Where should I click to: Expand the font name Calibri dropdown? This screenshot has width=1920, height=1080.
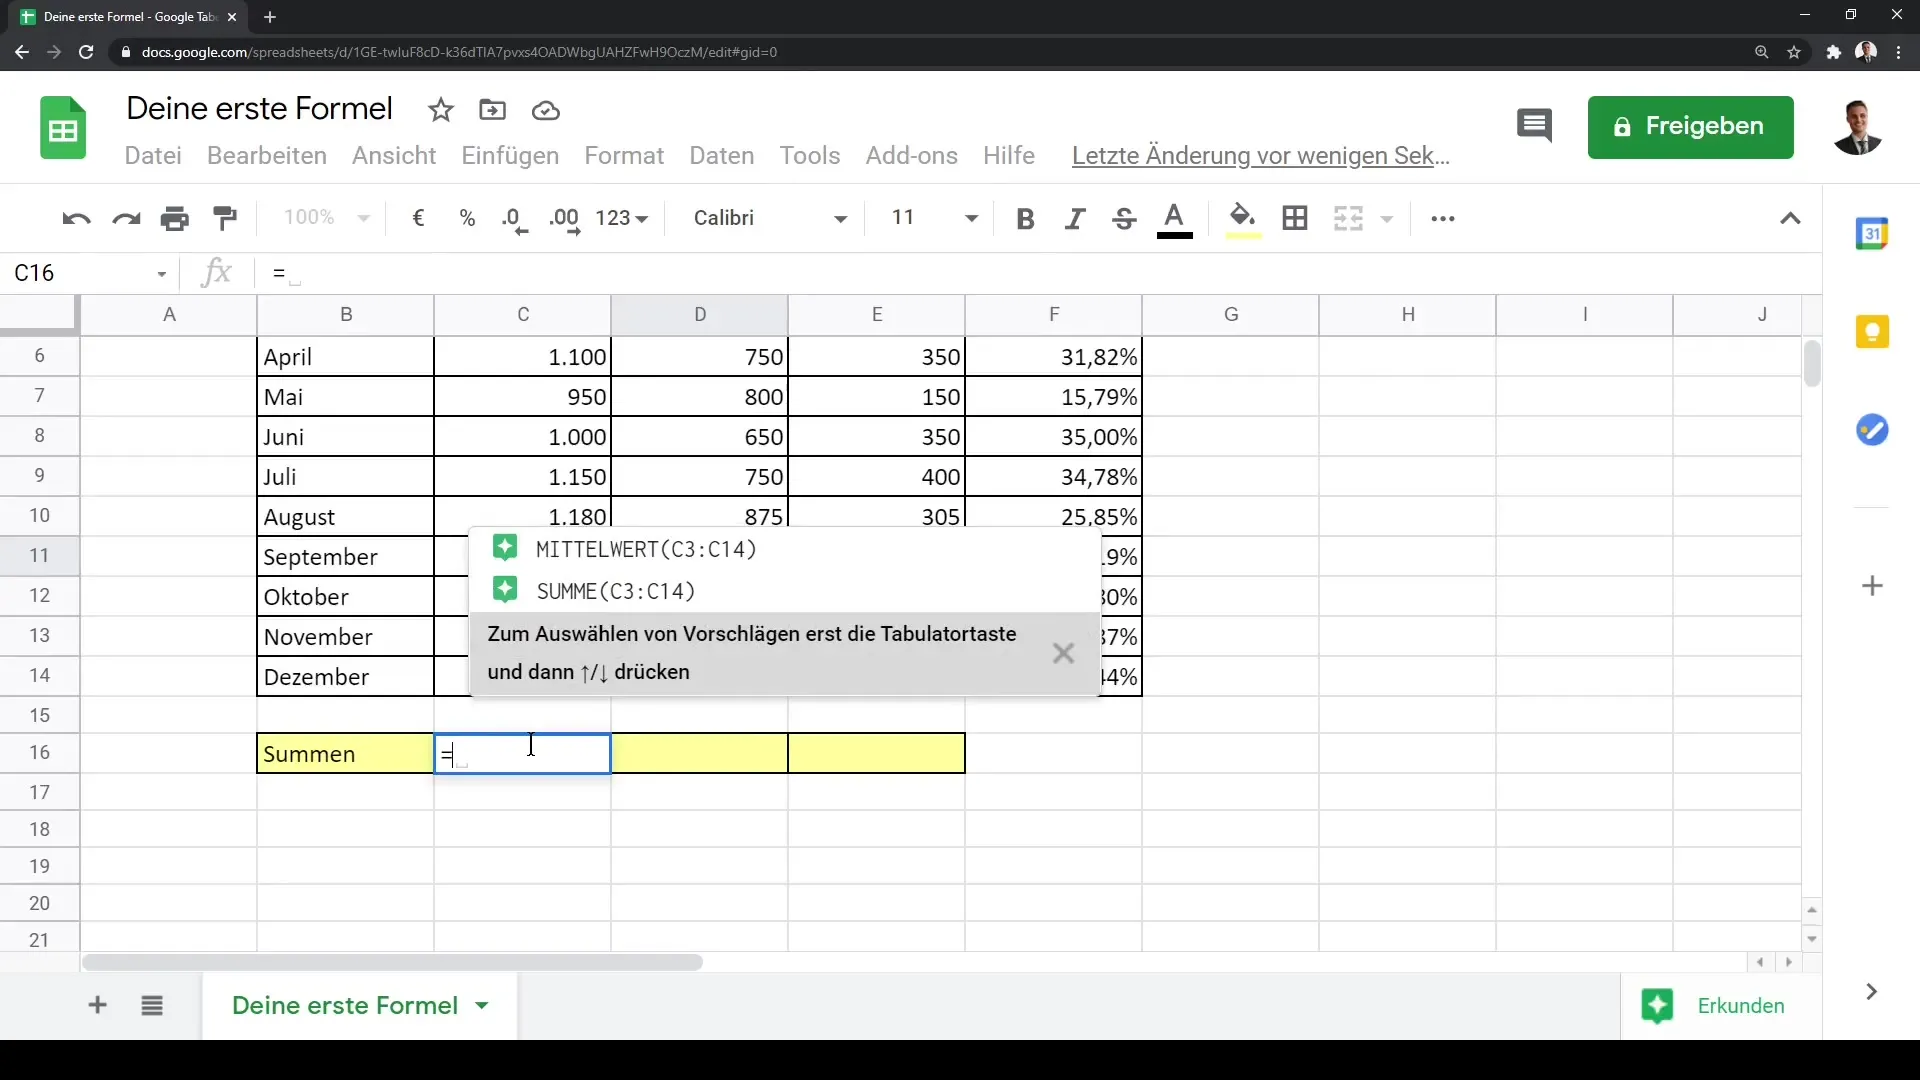[x=839, y=218]
